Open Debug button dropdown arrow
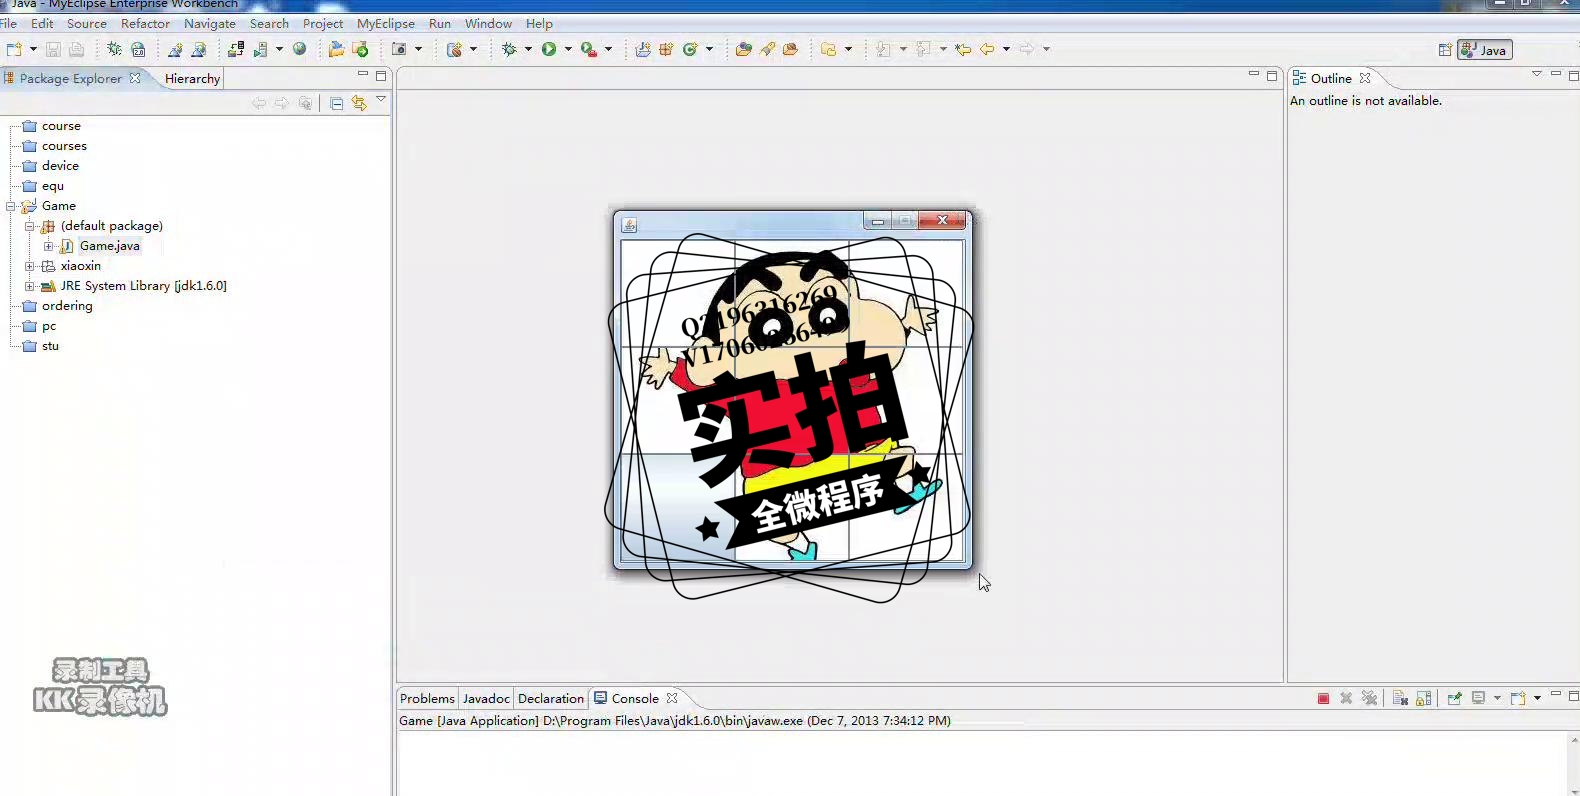This screenshot has width=1580, height=796. tap(528, 49)
